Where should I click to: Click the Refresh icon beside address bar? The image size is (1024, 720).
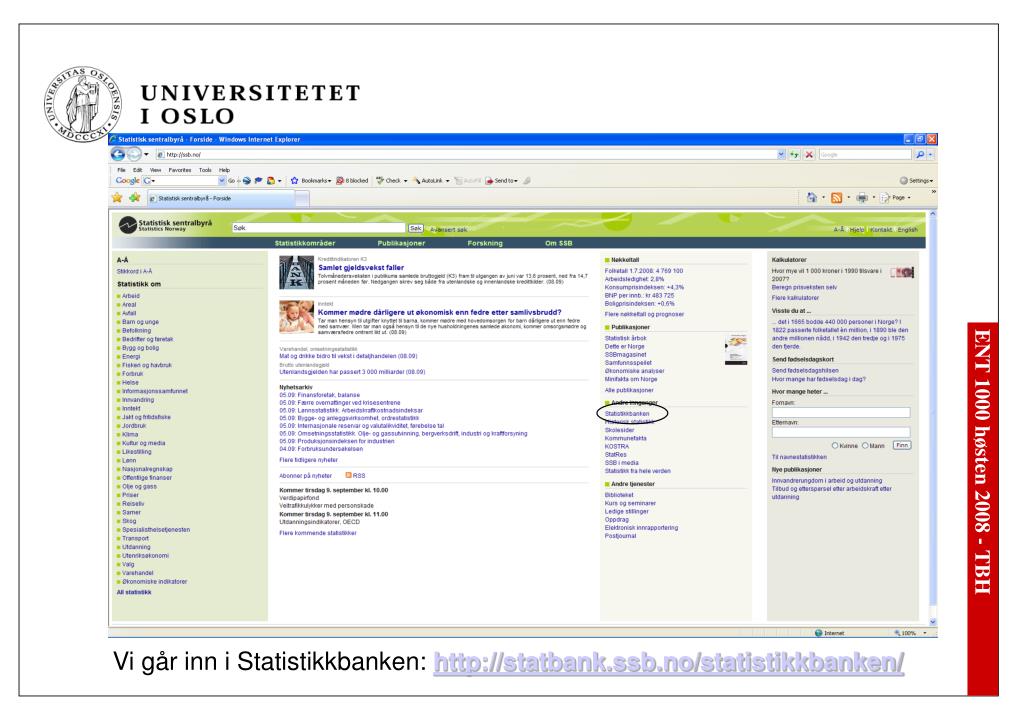794,155
